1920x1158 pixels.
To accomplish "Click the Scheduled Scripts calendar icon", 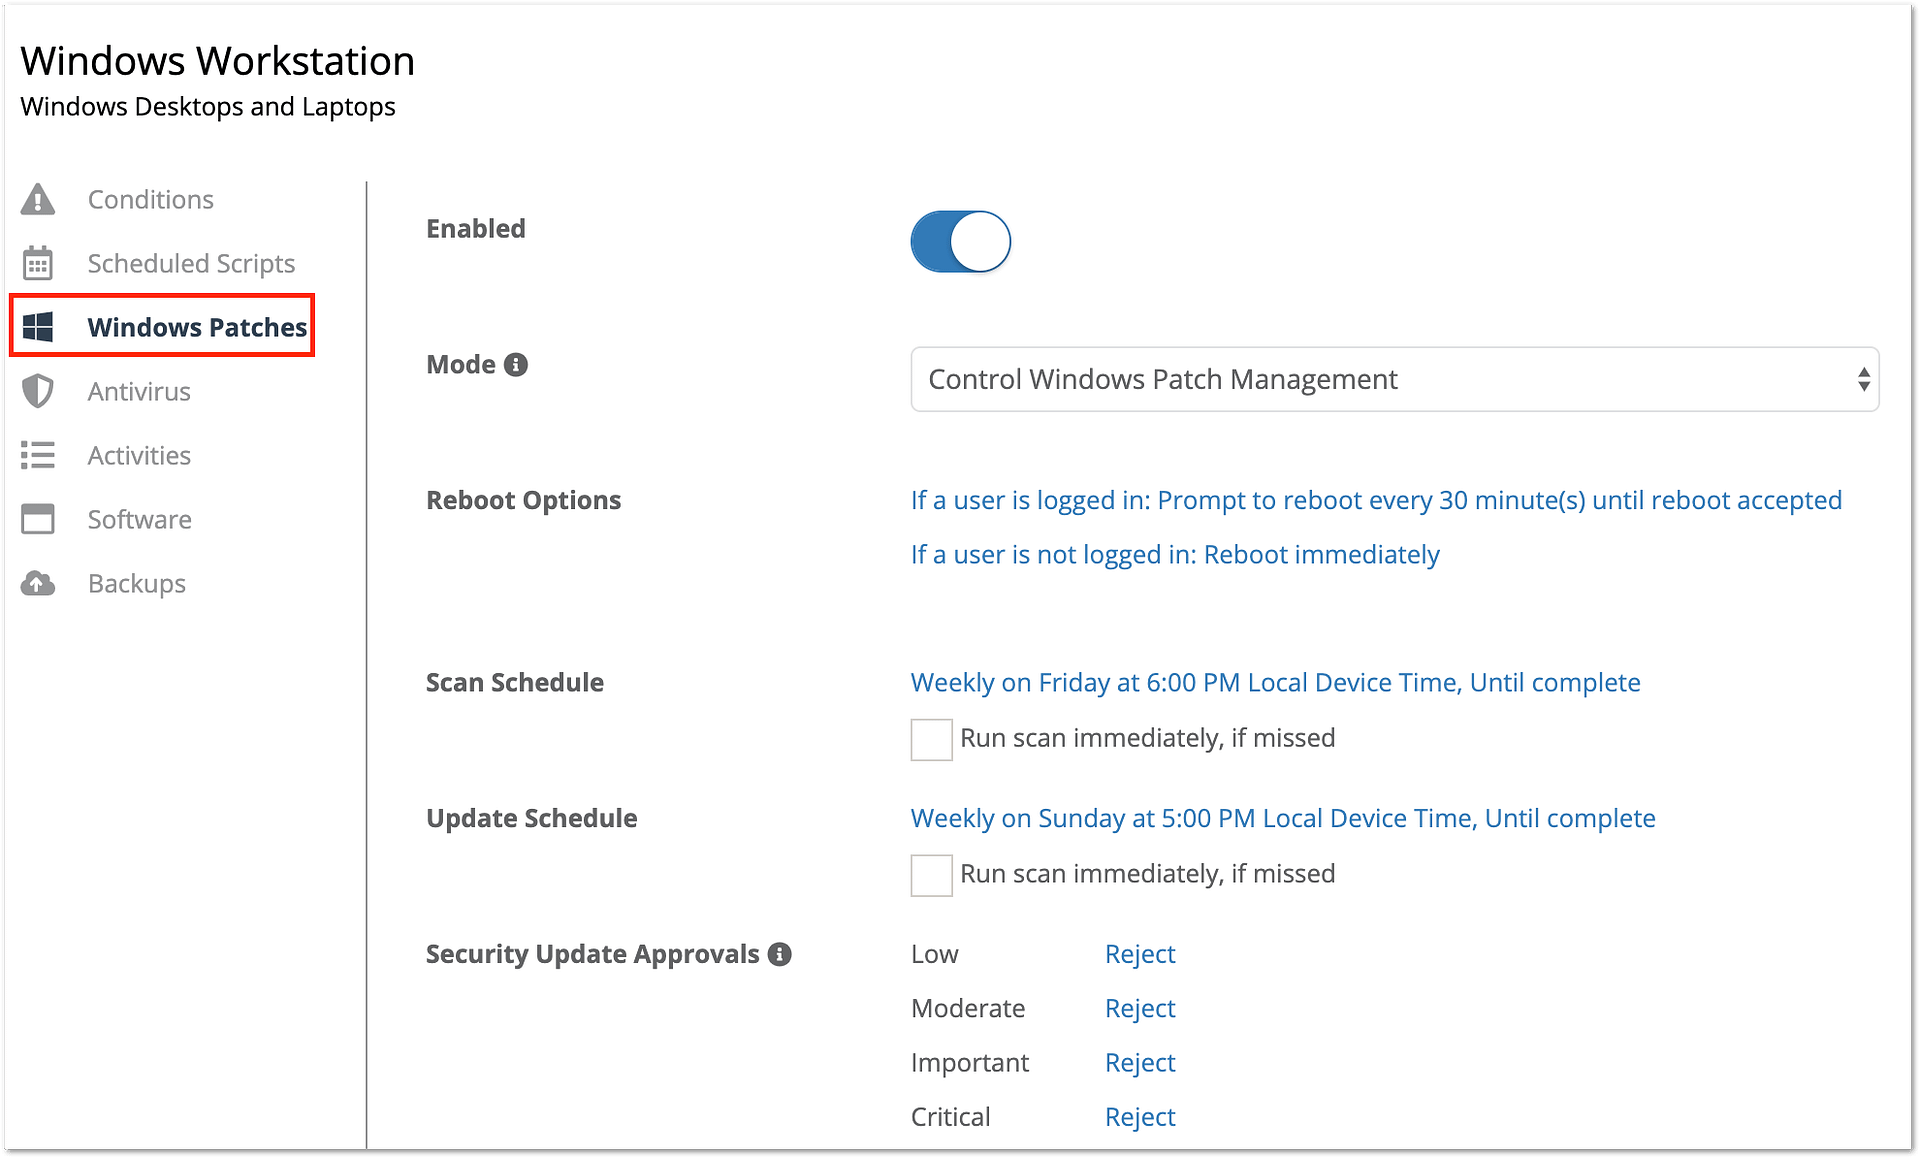I will coord(38,264).
